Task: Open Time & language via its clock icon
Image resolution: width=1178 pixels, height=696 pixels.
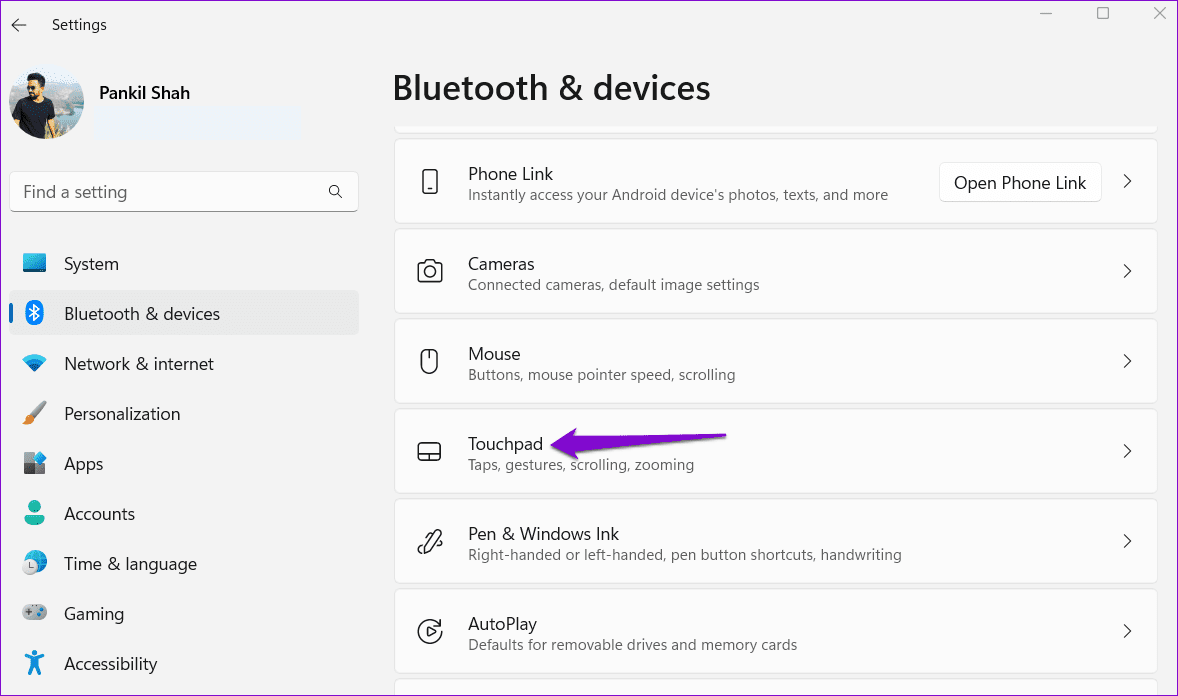Action: click(34, 563)
